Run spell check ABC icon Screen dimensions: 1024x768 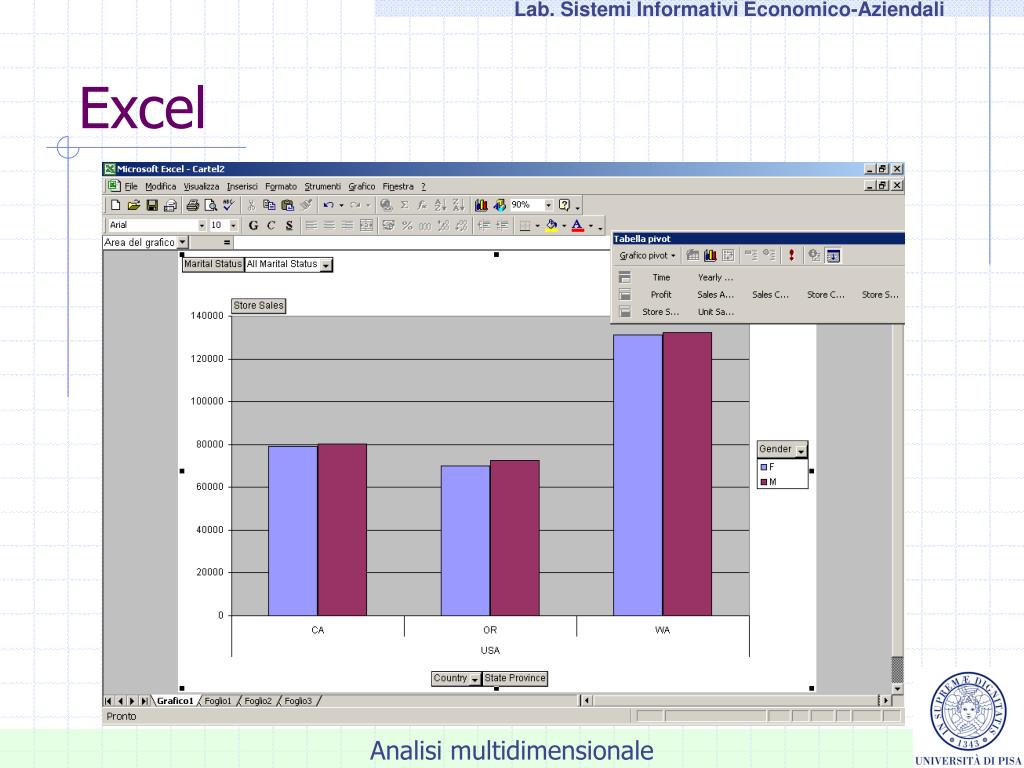pyautogui.click(x=228, y=205)
